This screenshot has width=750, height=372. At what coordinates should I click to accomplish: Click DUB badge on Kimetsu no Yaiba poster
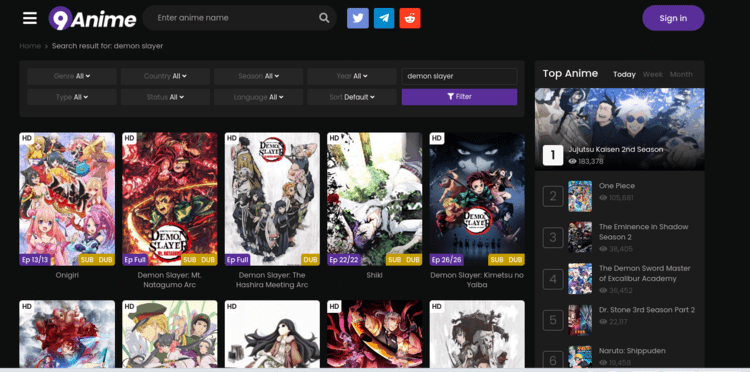(x=515, y=260)
